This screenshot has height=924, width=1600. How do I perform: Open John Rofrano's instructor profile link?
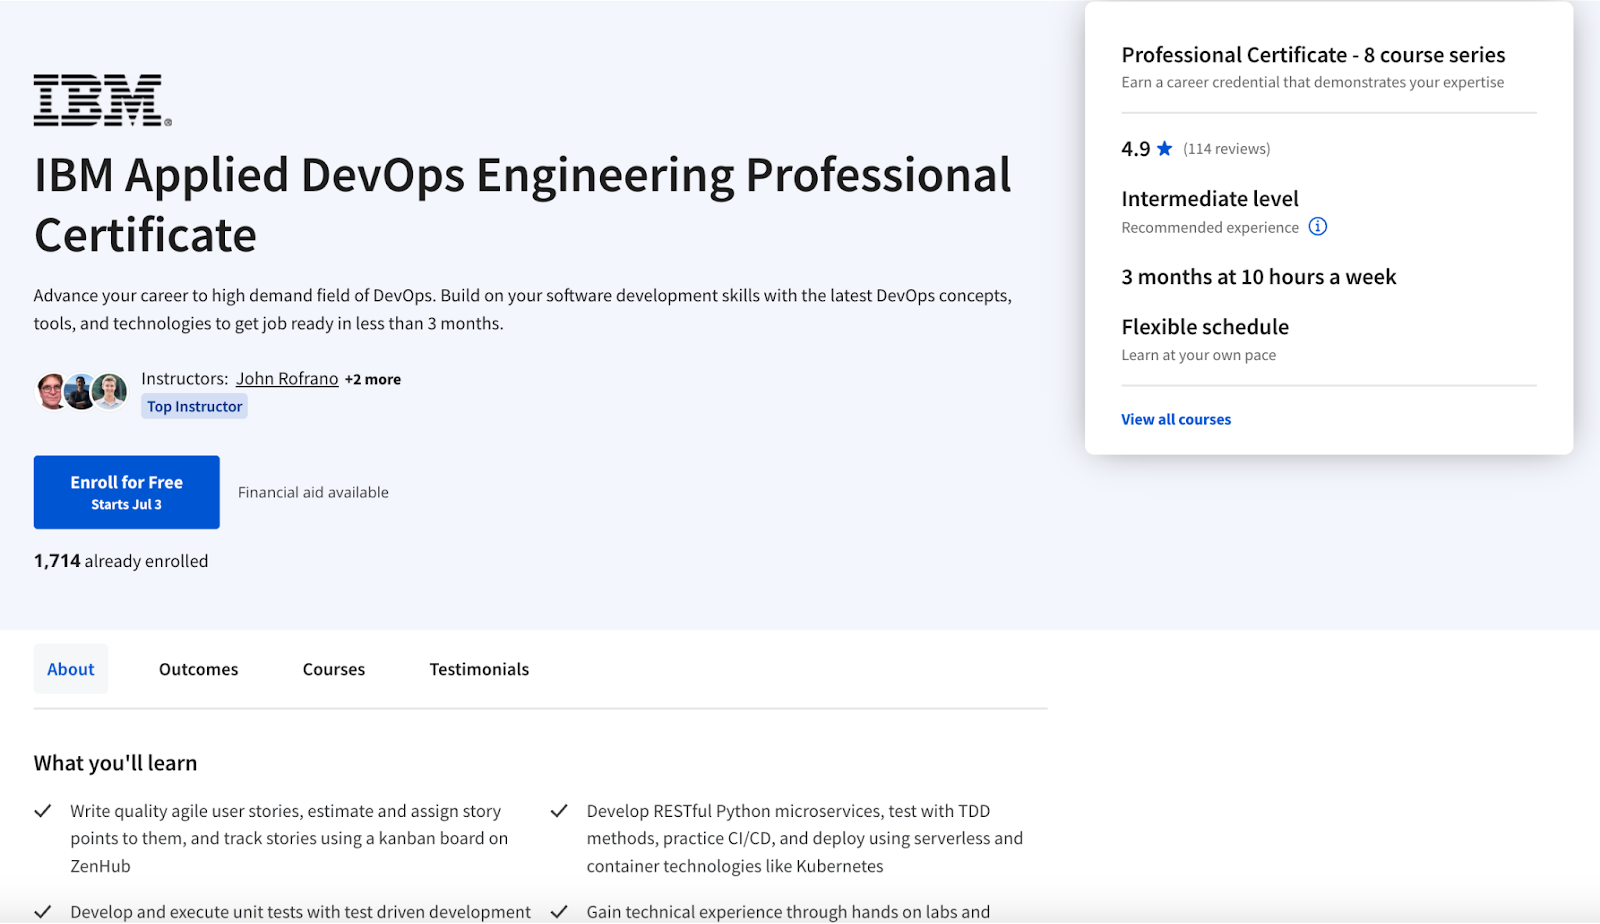pyautogui.click(x=287, y=379)
